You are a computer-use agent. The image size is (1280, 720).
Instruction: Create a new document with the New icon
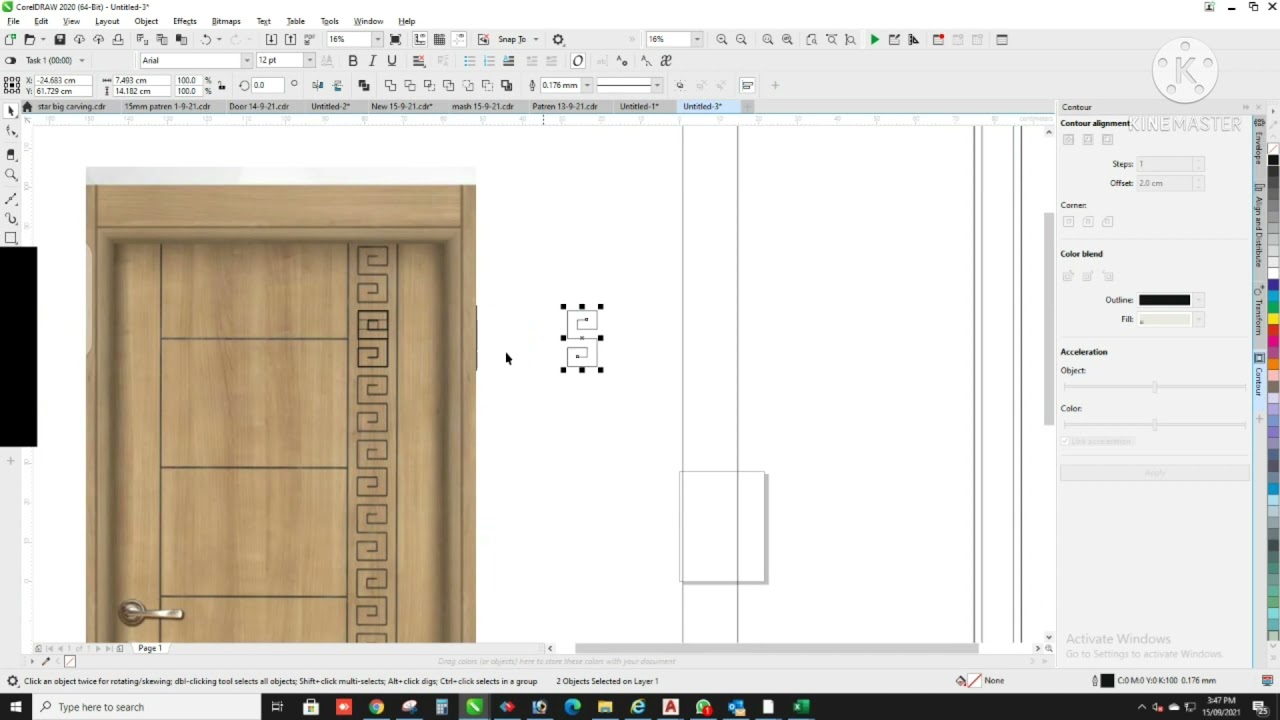10,40
